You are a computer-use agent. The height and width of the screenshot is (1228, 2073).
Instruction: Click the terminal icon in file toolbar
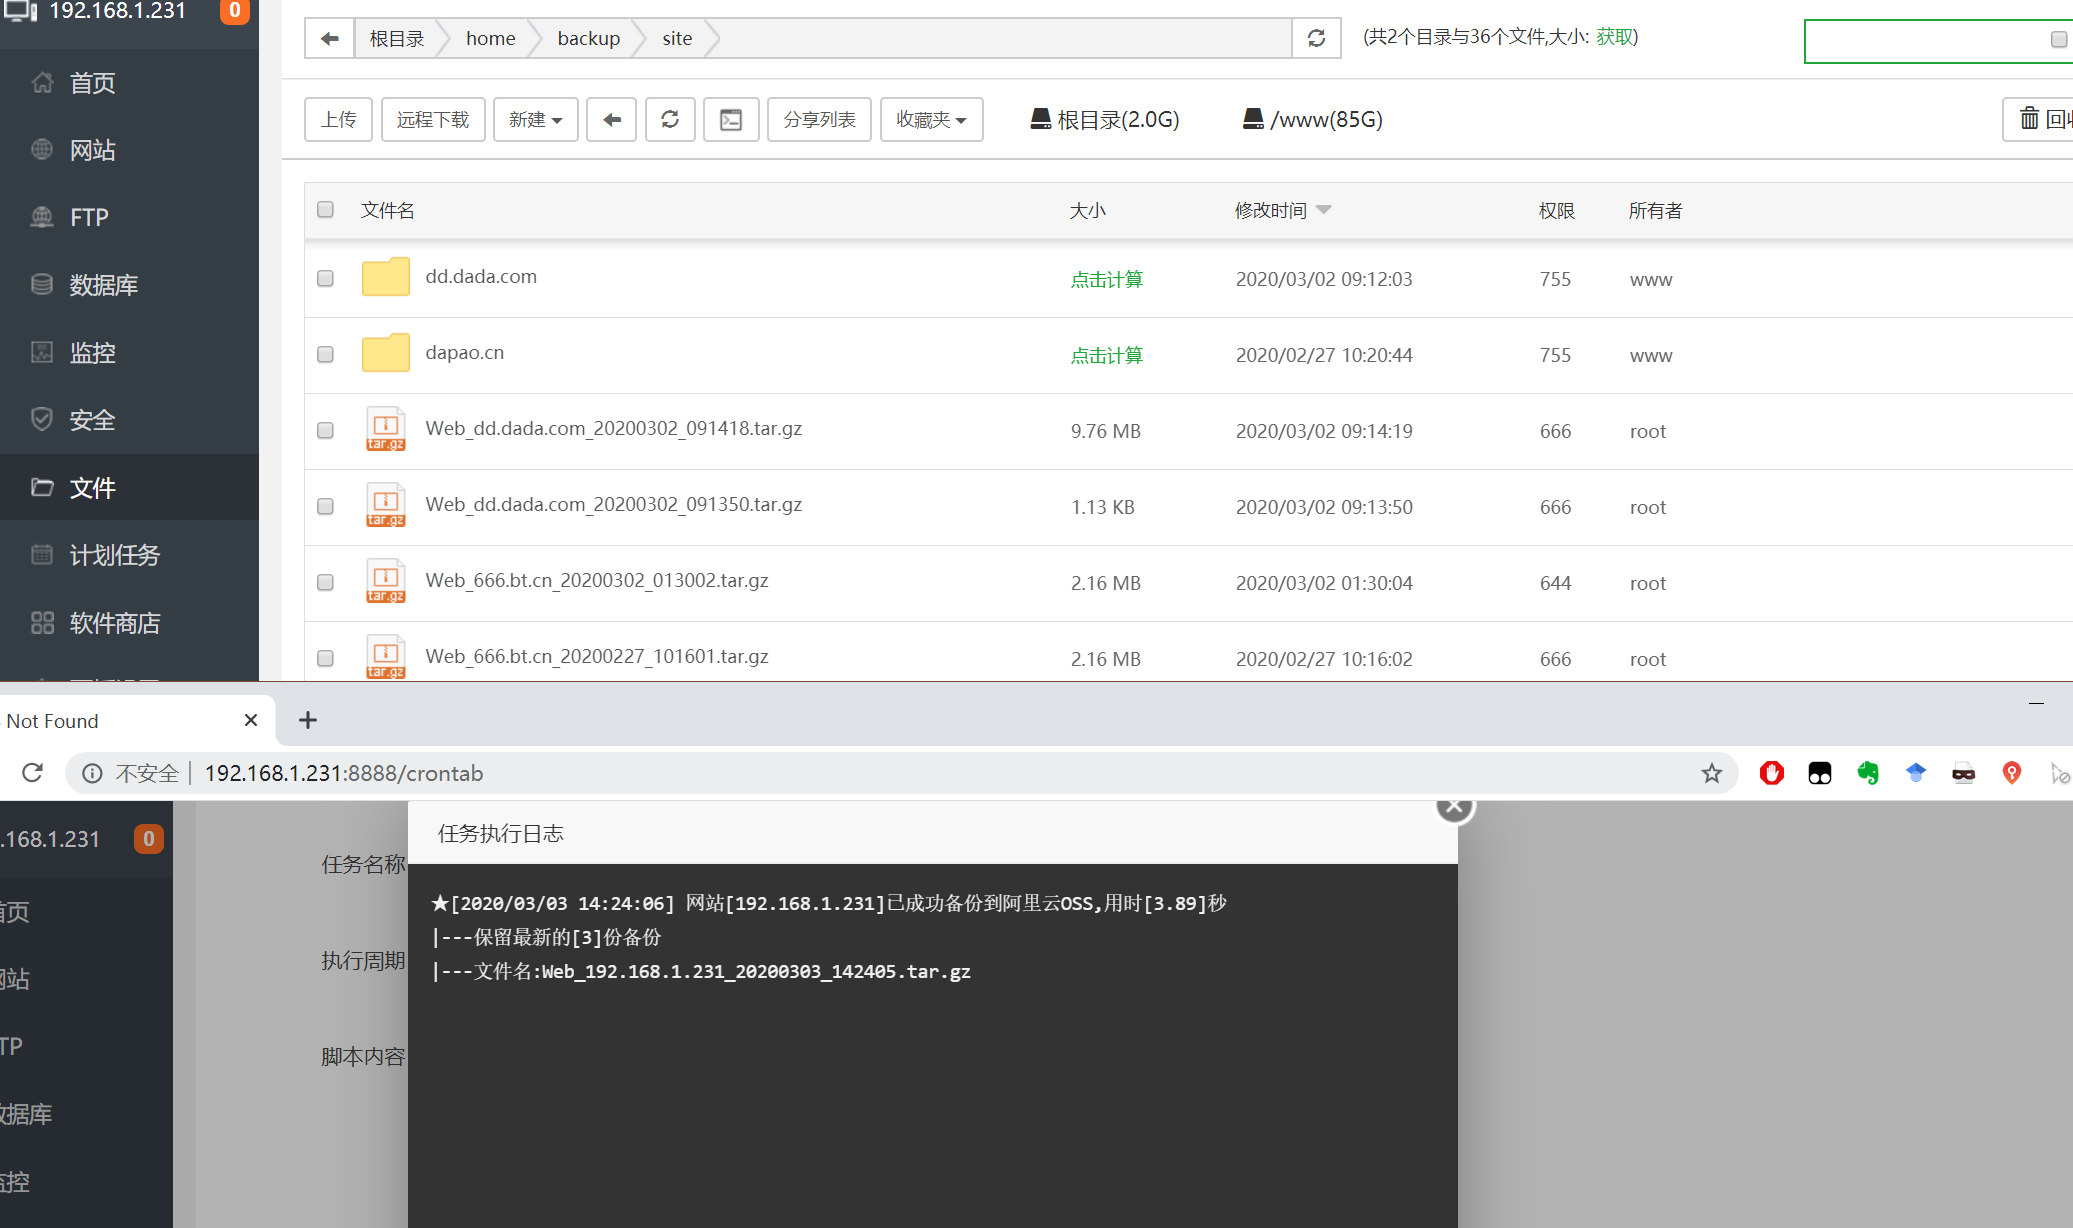coord(731,120)
